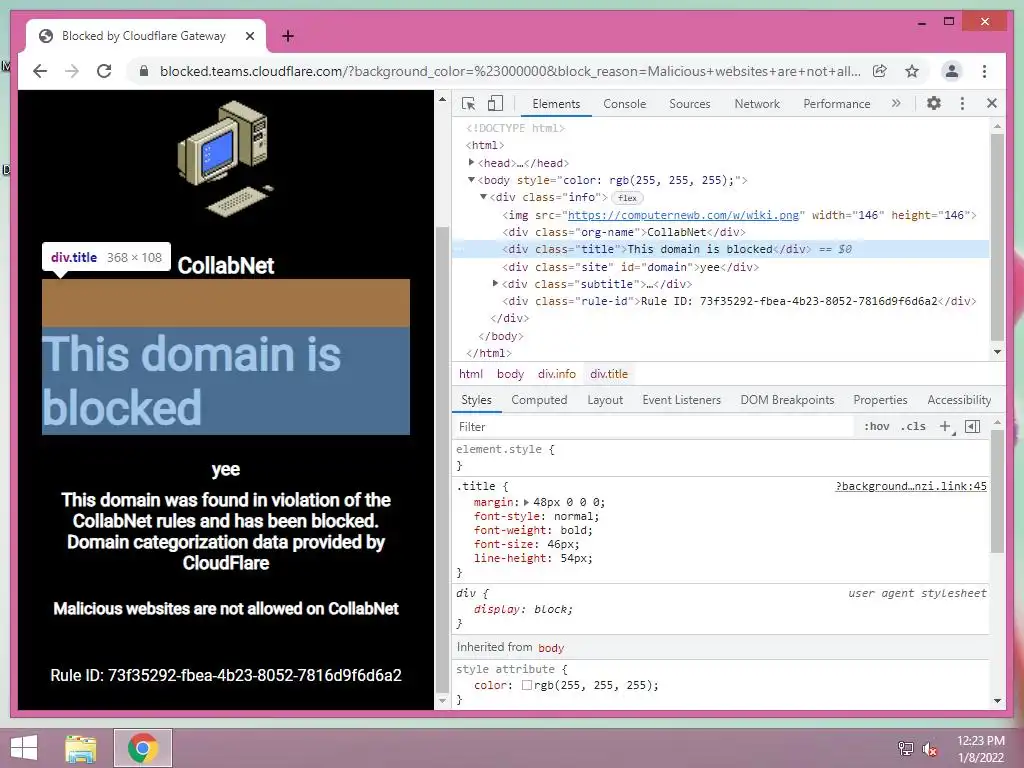Collapse the div class info node
This screenshot has width=1024, height=768.
pos(483,197)
